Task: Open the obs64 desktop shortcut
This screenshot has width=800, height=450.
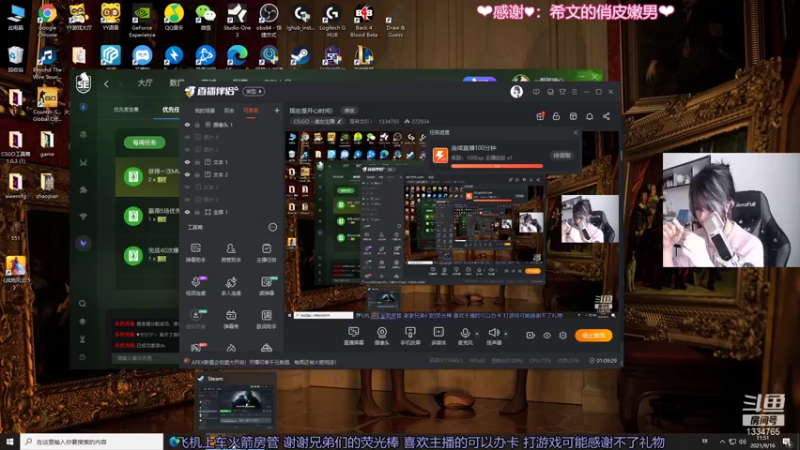Action: 269,20
